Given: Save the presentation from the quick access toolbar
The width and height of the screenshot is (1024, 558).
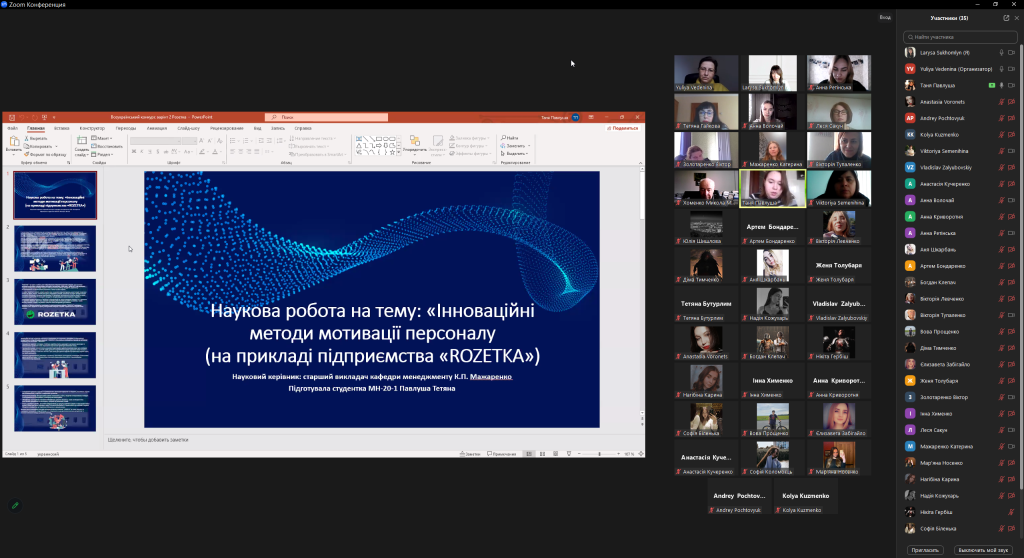Looking at the screenshot, I should 12,118.
